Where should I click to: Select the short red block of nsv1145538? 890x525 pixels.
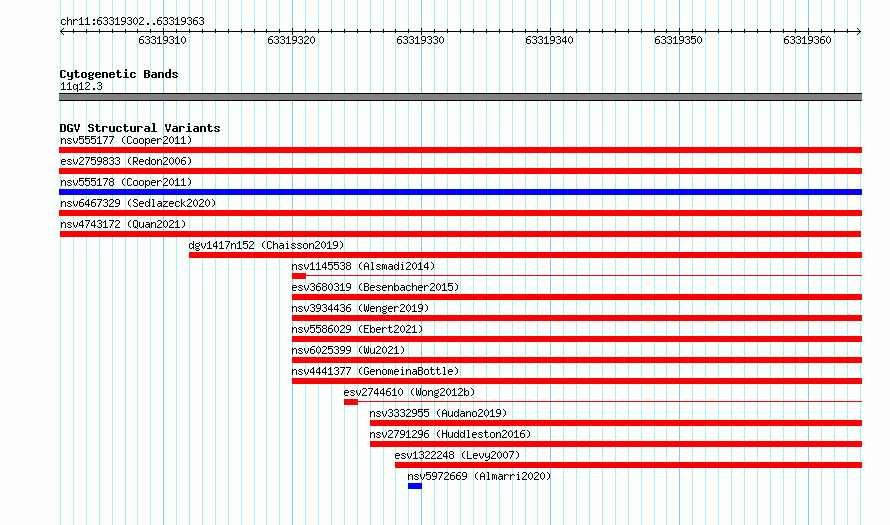click(299, 276)
